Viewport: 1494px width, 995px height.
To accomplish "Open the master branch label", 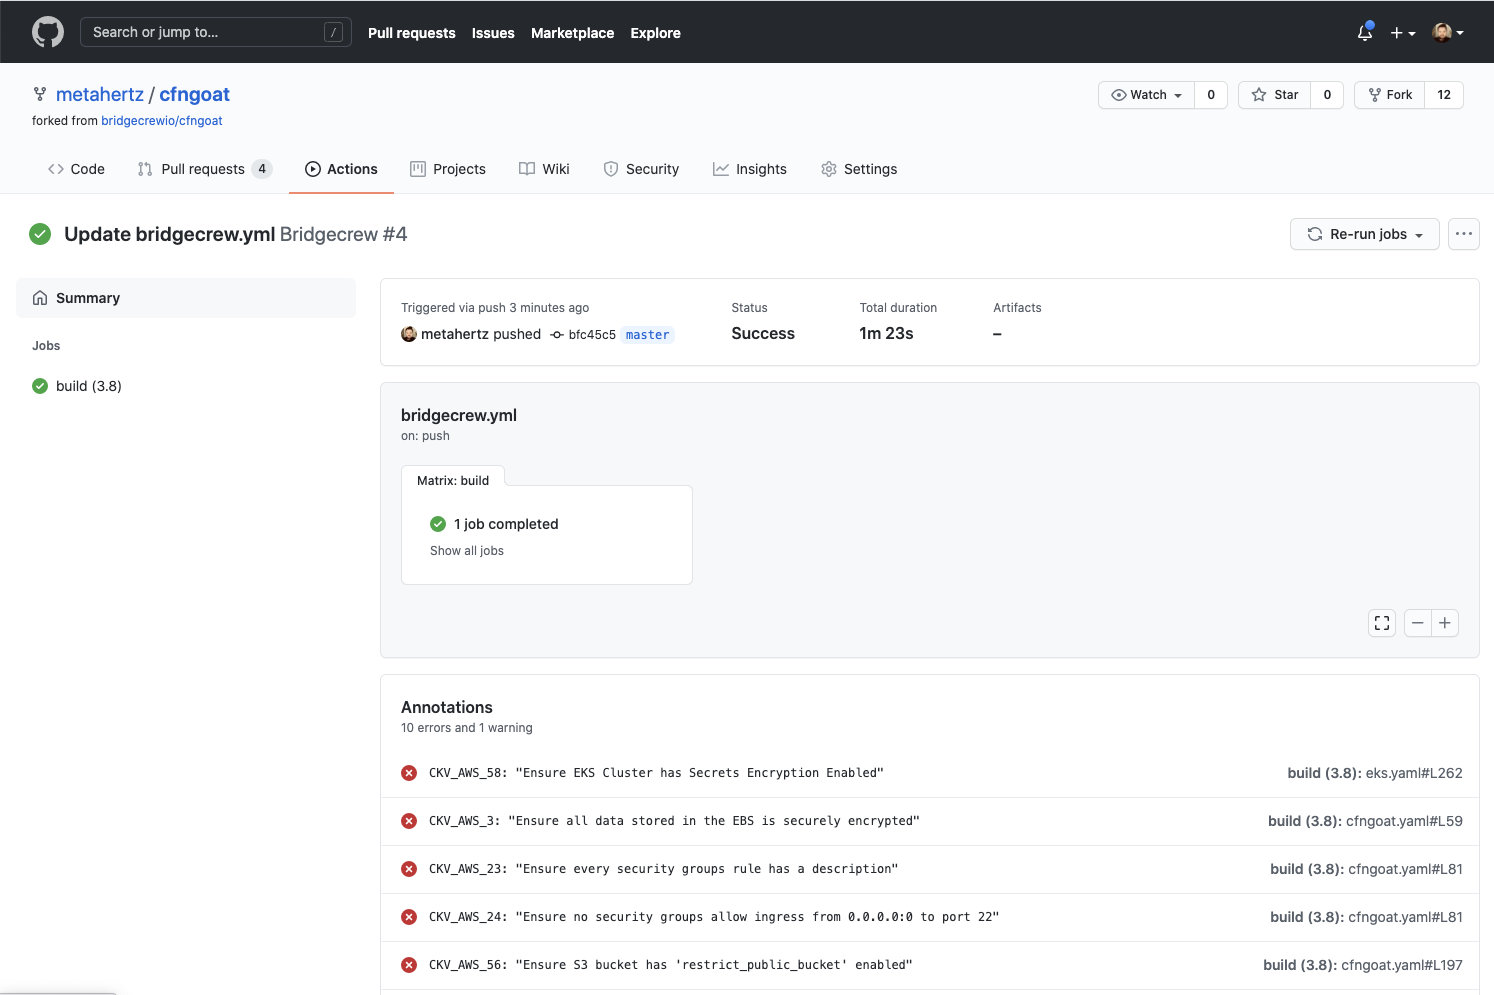I will coord(647,335).
